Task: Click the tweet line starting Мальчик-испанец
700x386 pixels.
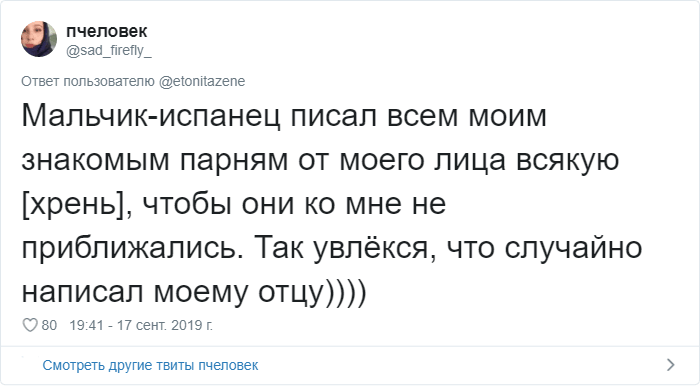Action: [284, 116]
